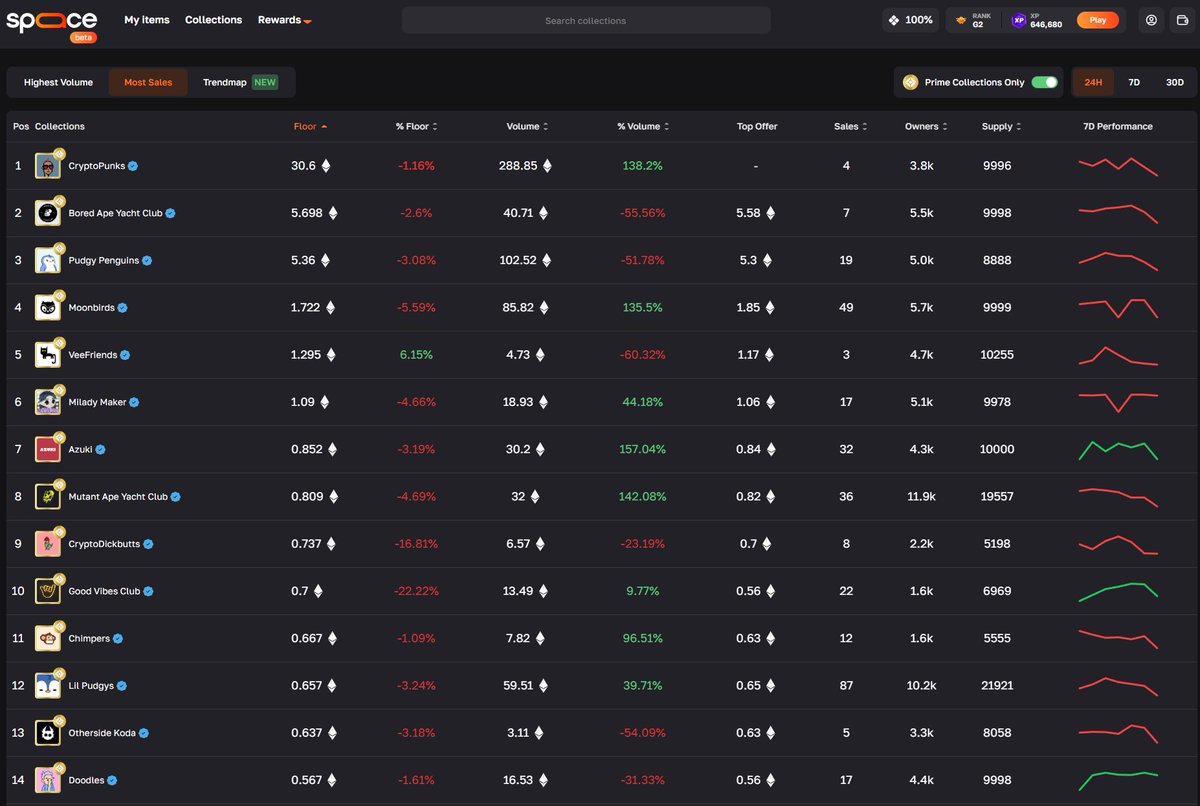Sort by Supply column
Screen dimensions: 1200x806
[1002, 126]
